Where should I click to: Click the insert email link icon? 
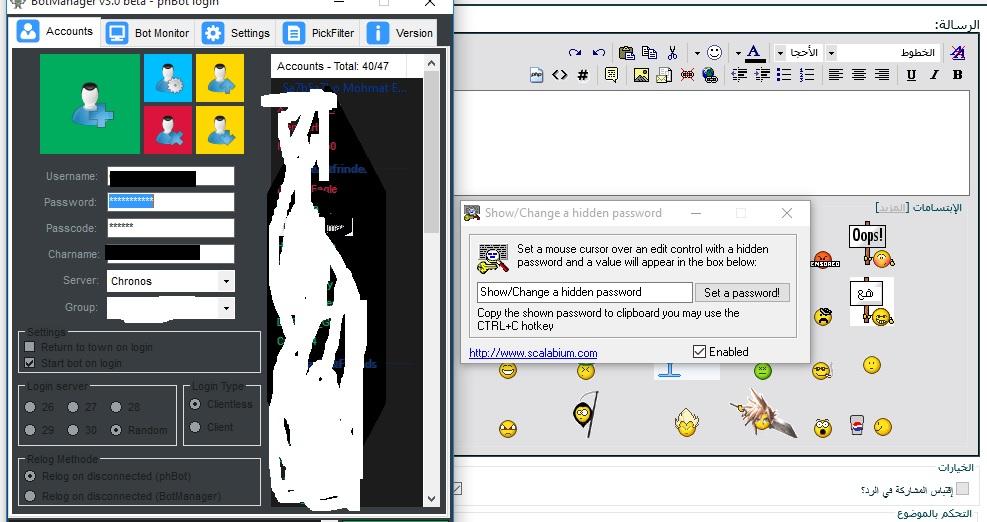(x=664, y=75)
